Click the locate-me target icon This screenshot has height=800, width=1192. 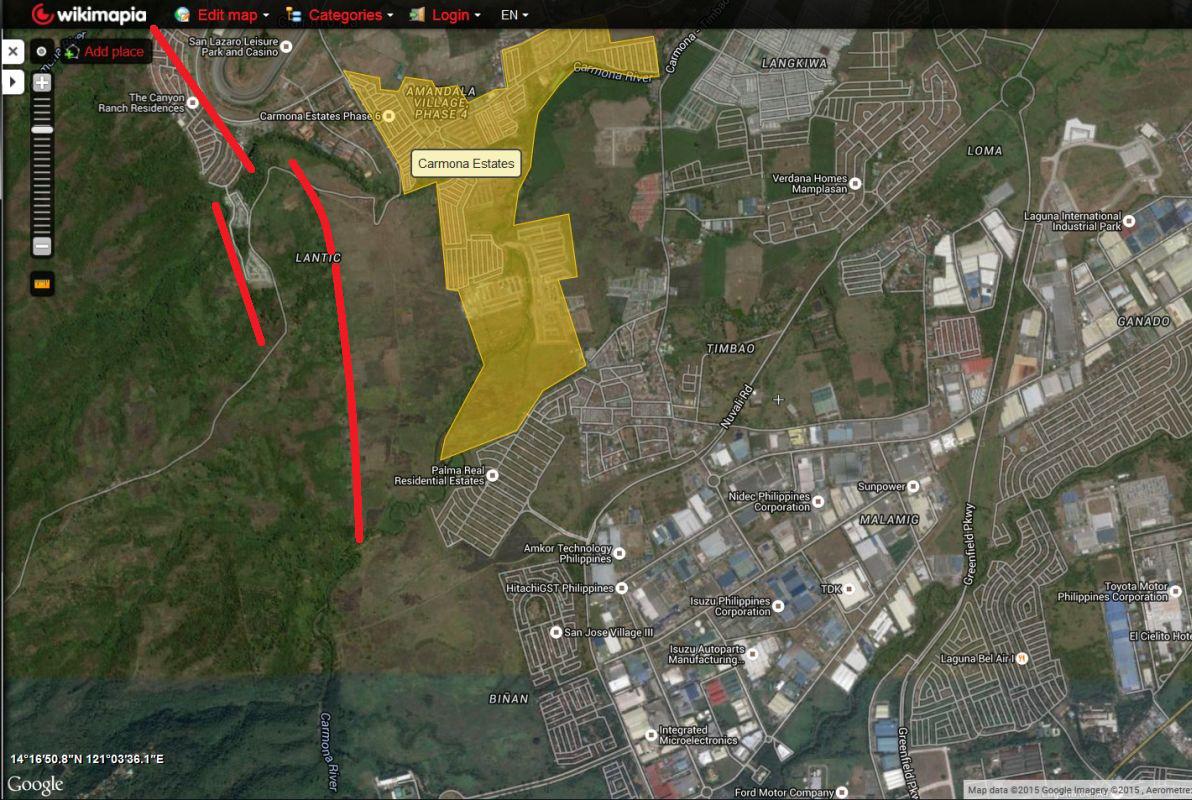click(42, 52)
